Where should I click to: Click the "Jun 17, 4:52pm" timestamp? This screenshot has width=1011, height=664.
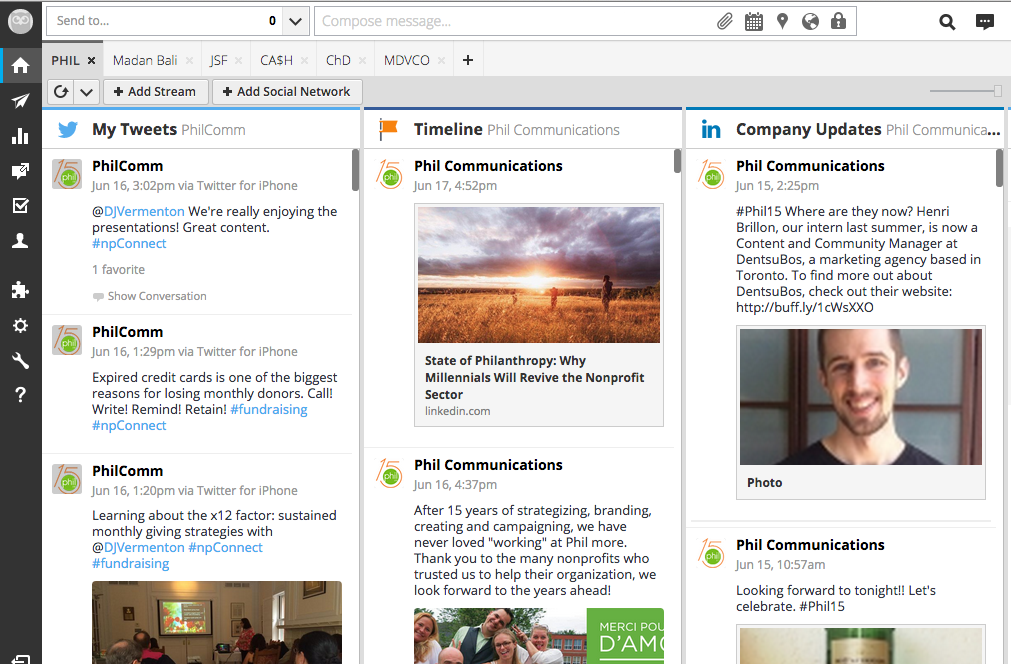click(455, 186)
